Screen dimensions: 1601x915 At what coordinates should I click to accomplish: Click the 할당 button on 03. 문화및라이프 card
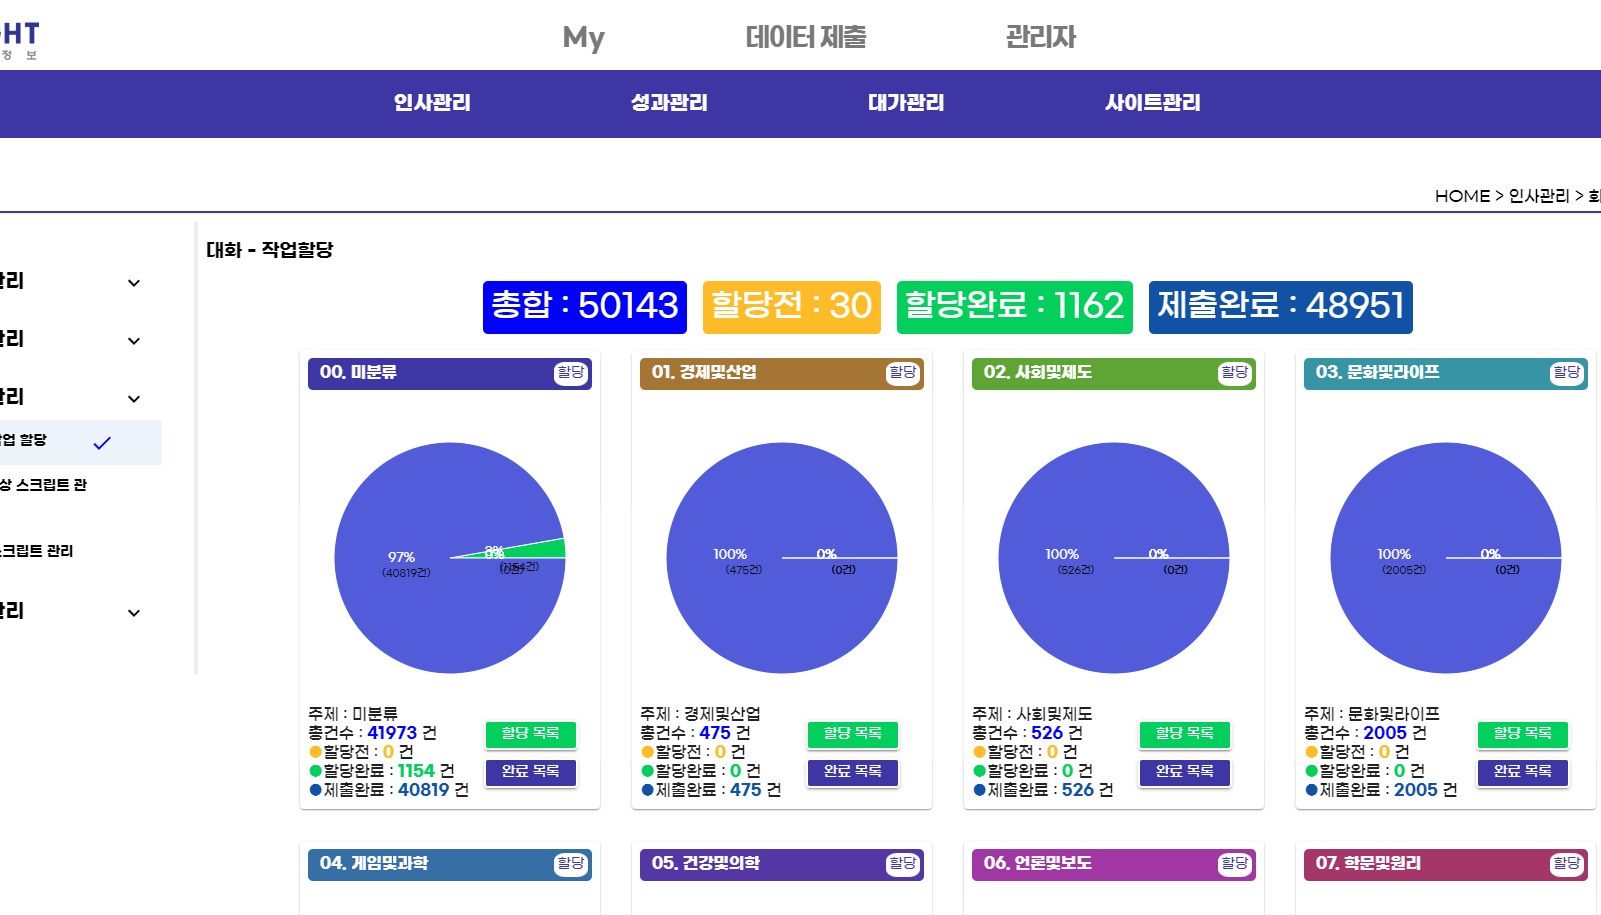(x=1567, y=373)
